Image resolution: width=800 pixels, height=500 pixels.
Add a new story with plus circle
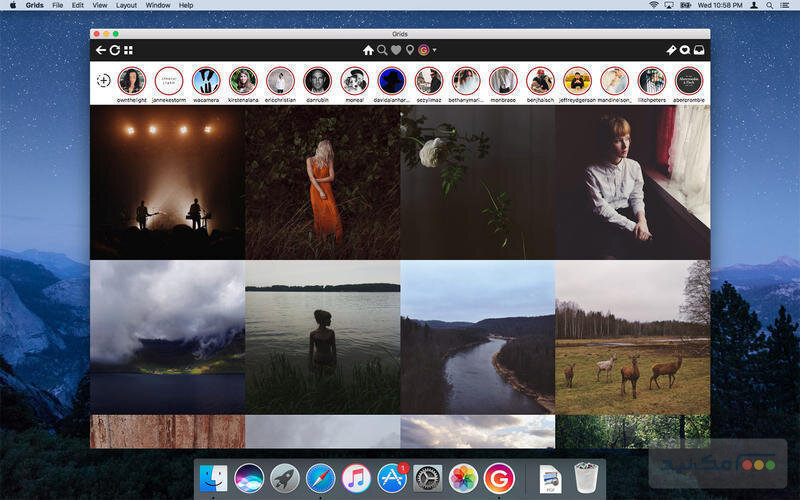point(104,81)
